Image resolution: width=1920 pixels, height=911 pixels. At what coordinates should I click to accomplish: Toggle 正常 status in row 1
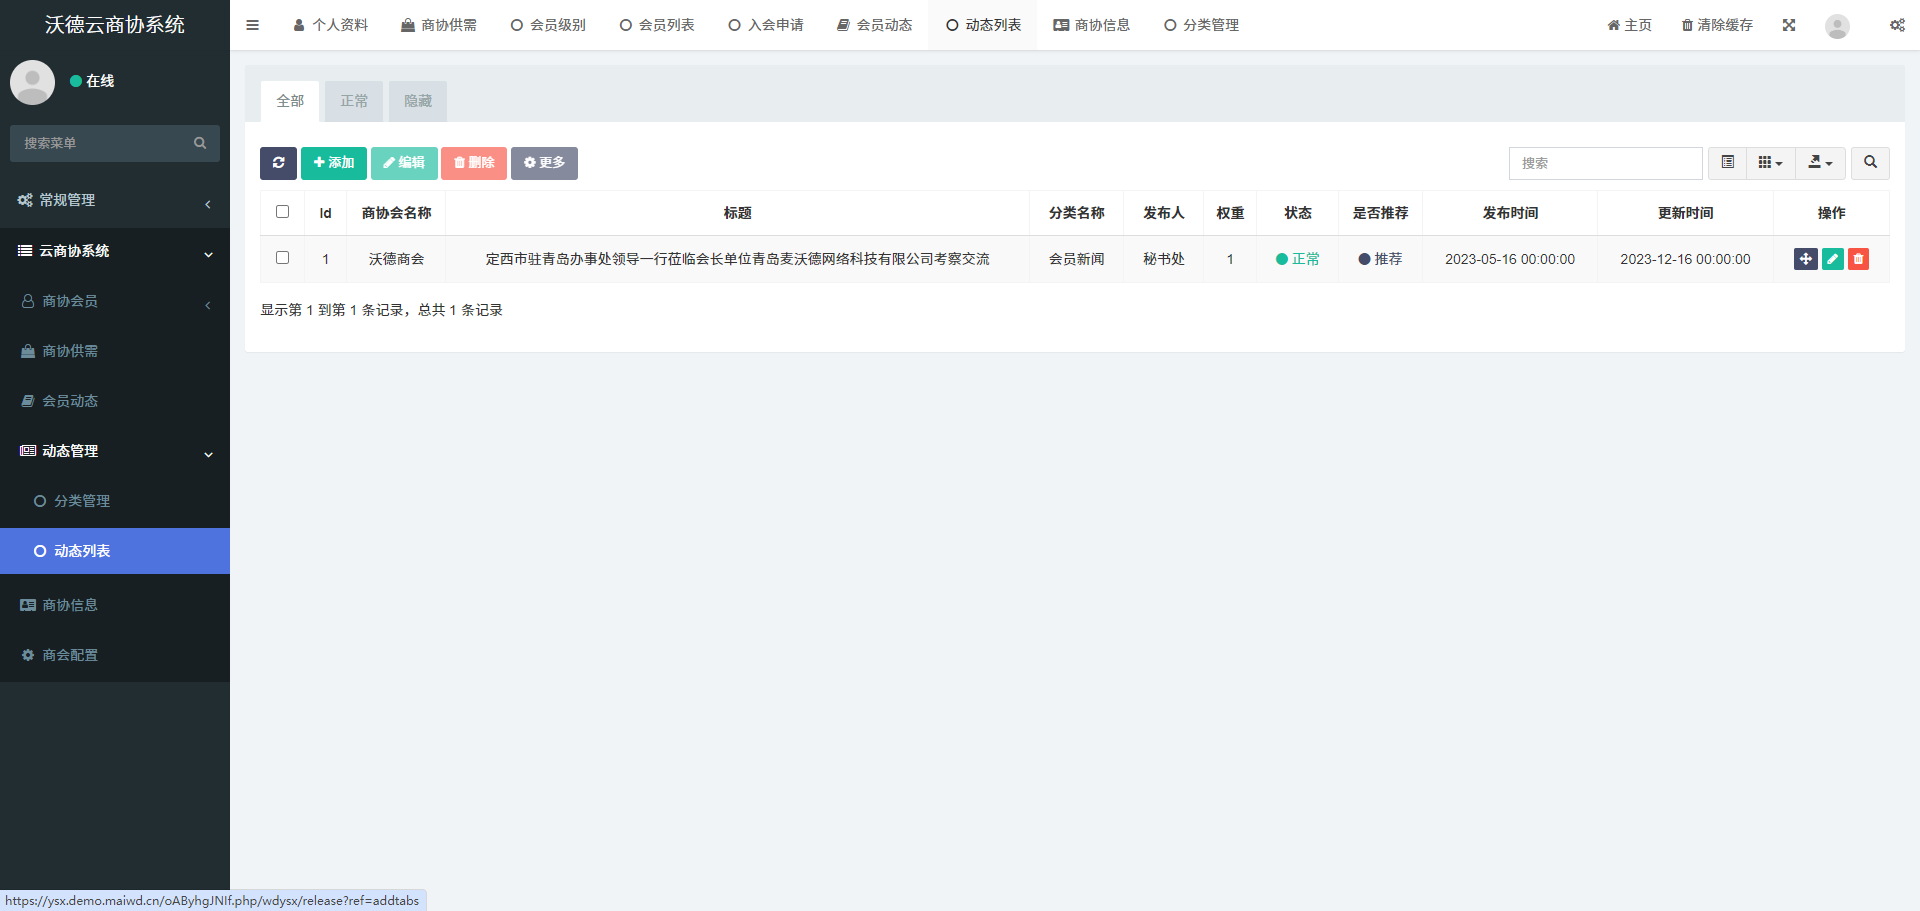(1297, 259)
